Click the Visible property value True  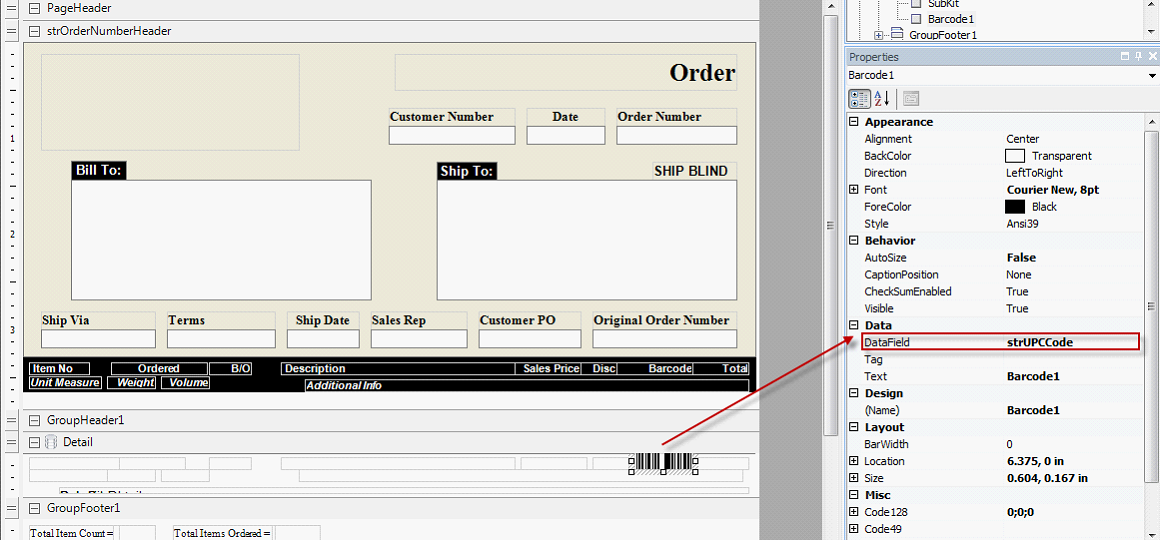1017,309
